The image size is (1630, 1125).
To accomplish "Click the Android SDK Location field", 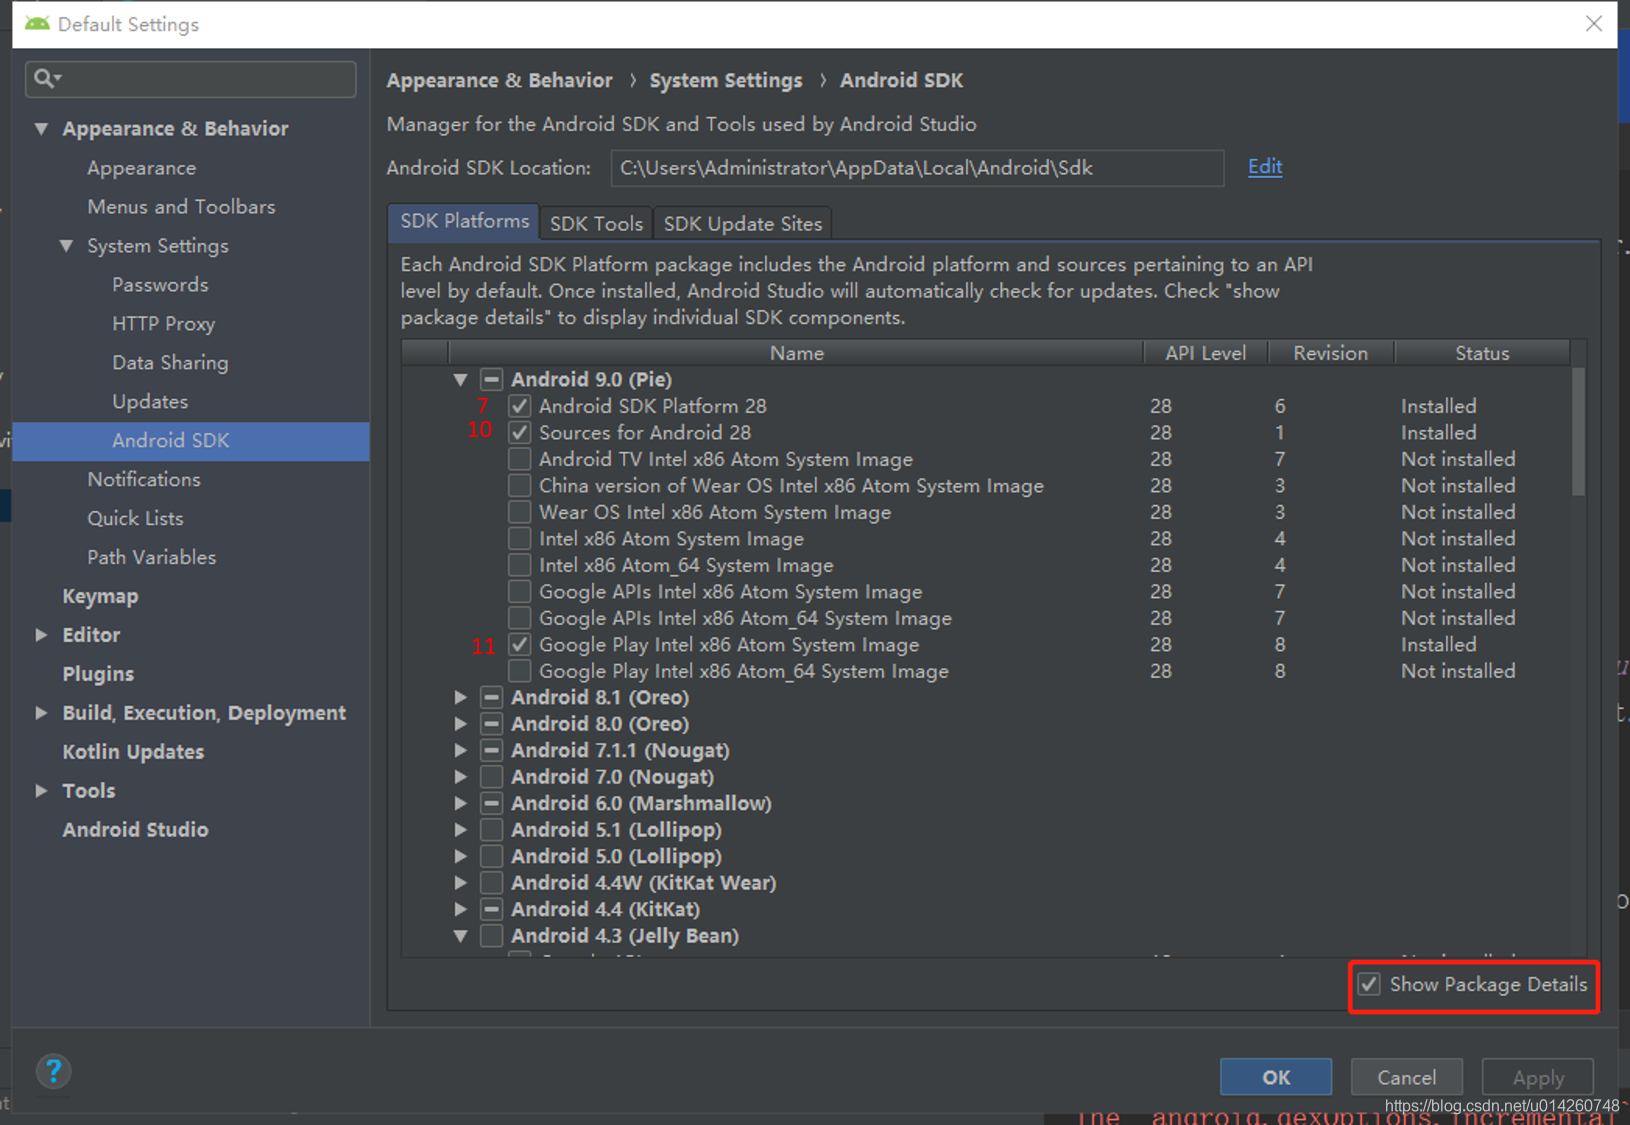I will 917,168.
